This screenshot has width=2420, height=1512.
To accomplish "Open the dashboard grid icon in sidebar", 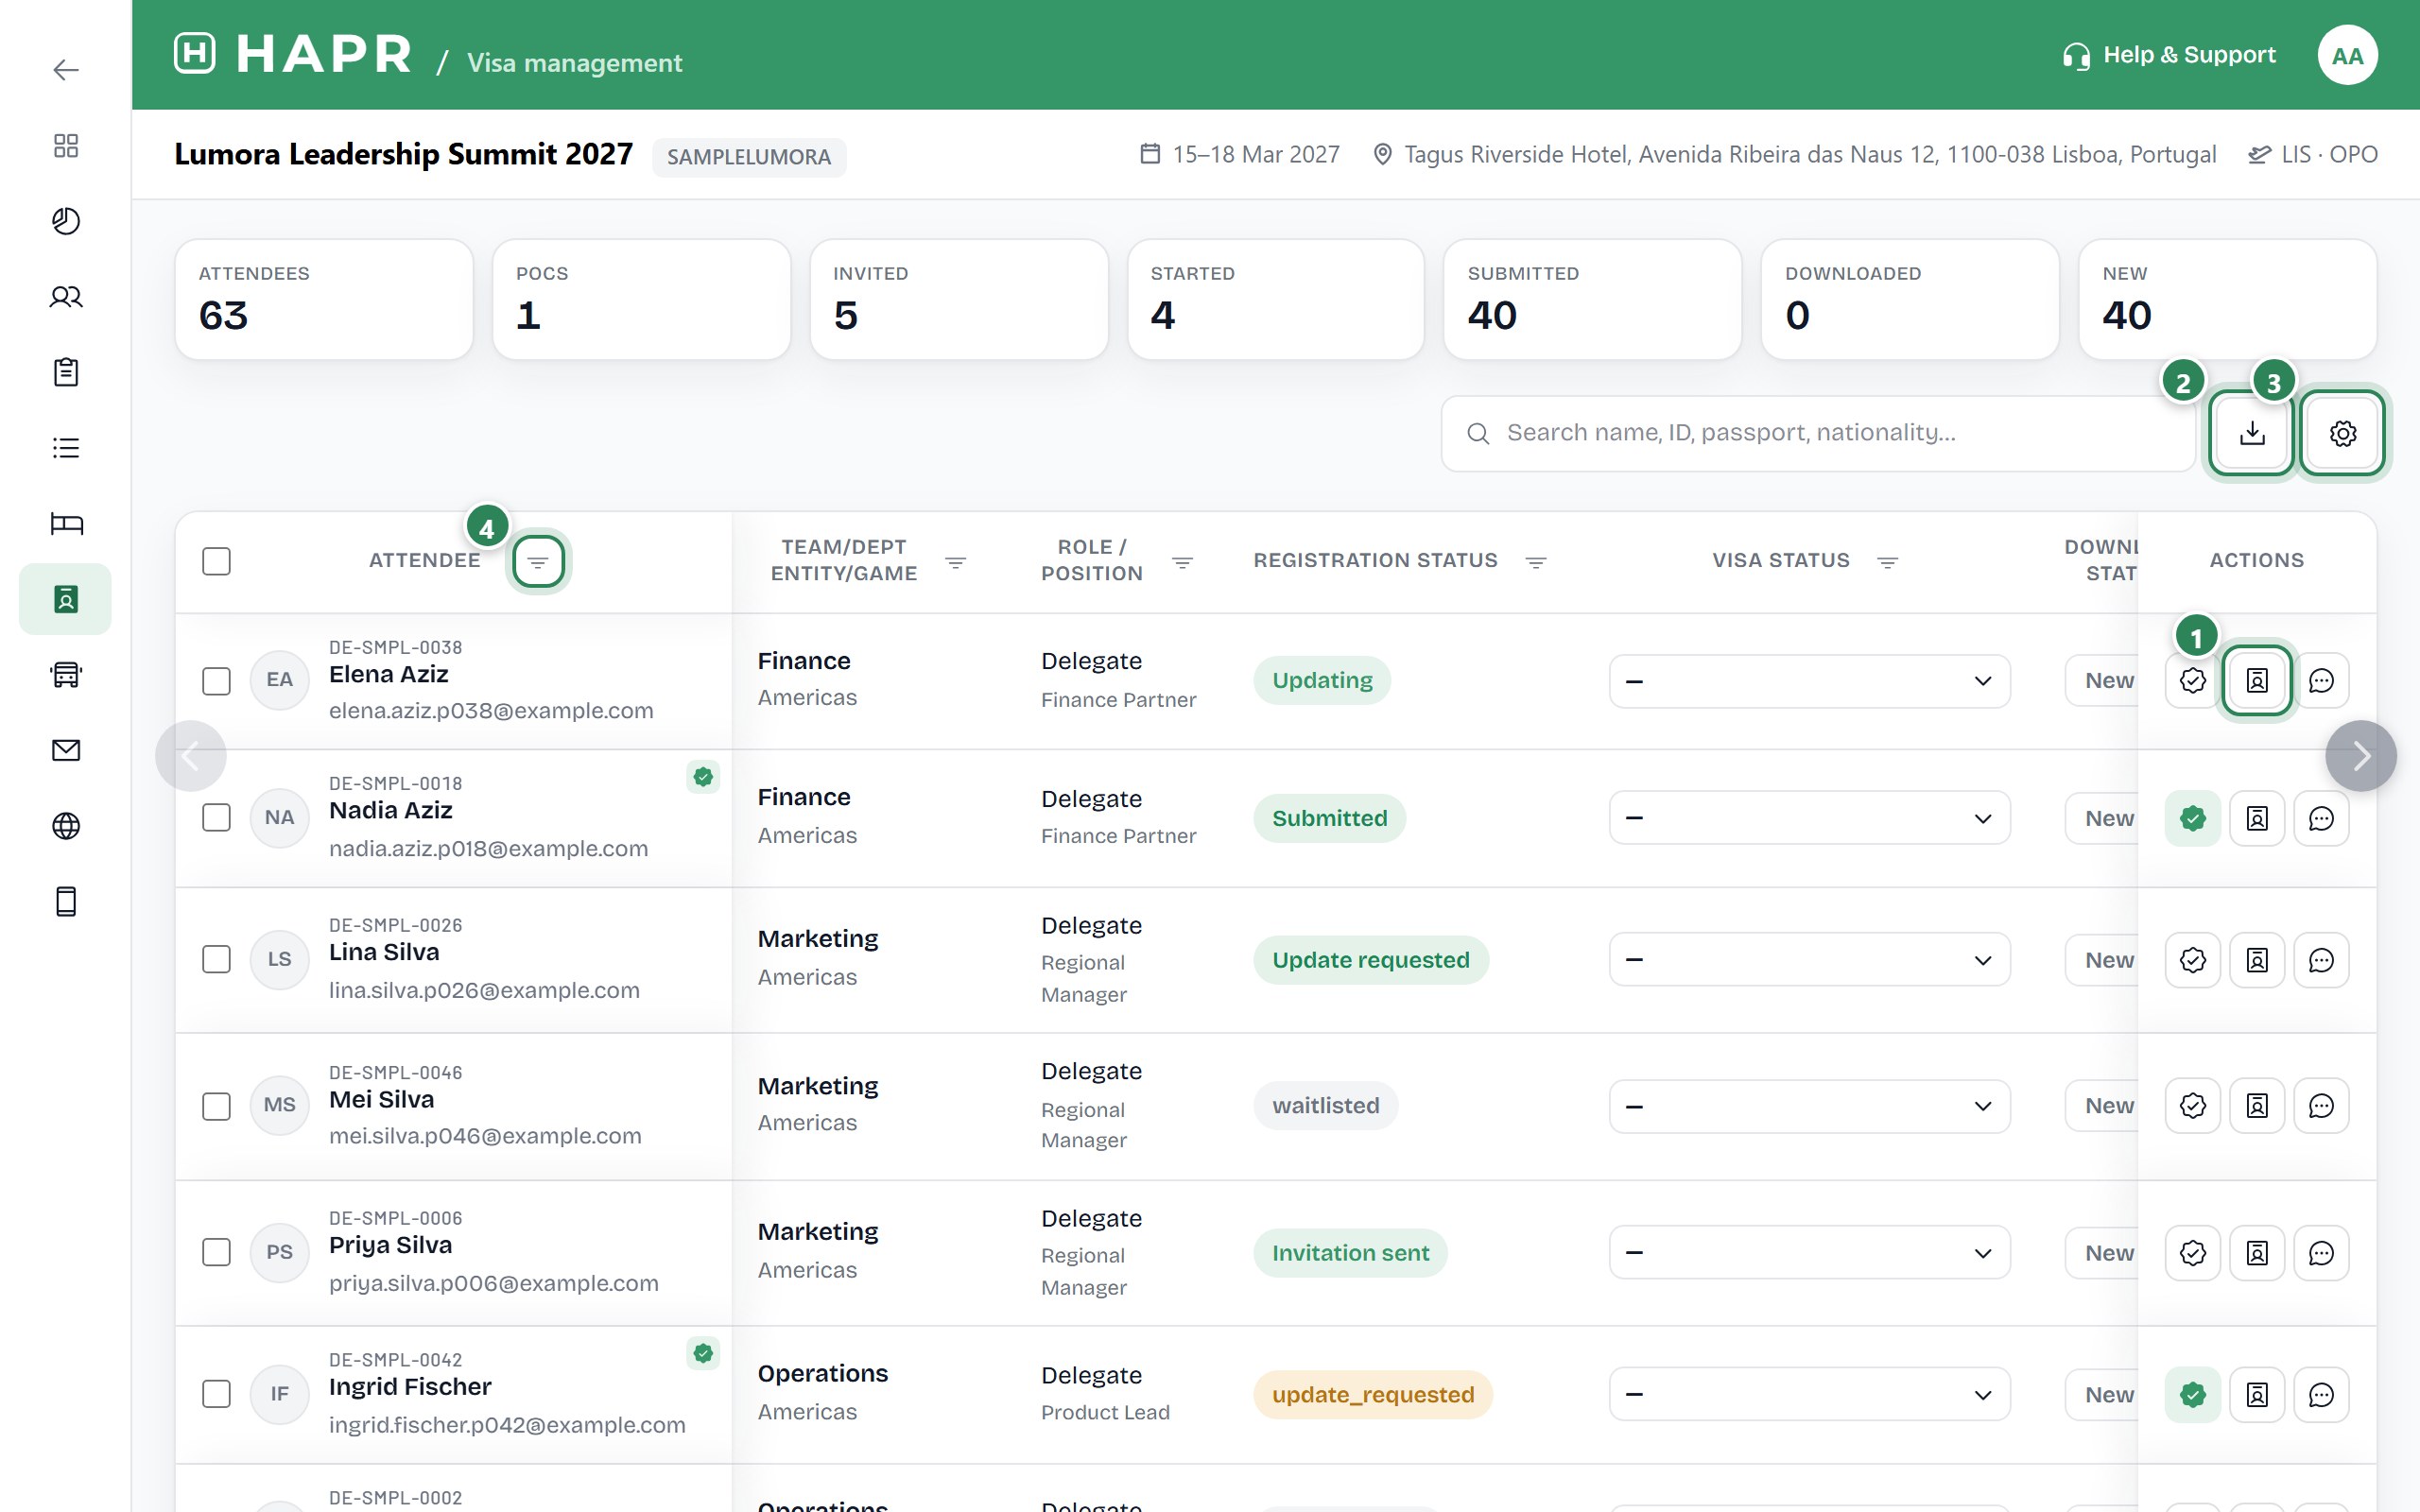I will click(x=66, y=146).
